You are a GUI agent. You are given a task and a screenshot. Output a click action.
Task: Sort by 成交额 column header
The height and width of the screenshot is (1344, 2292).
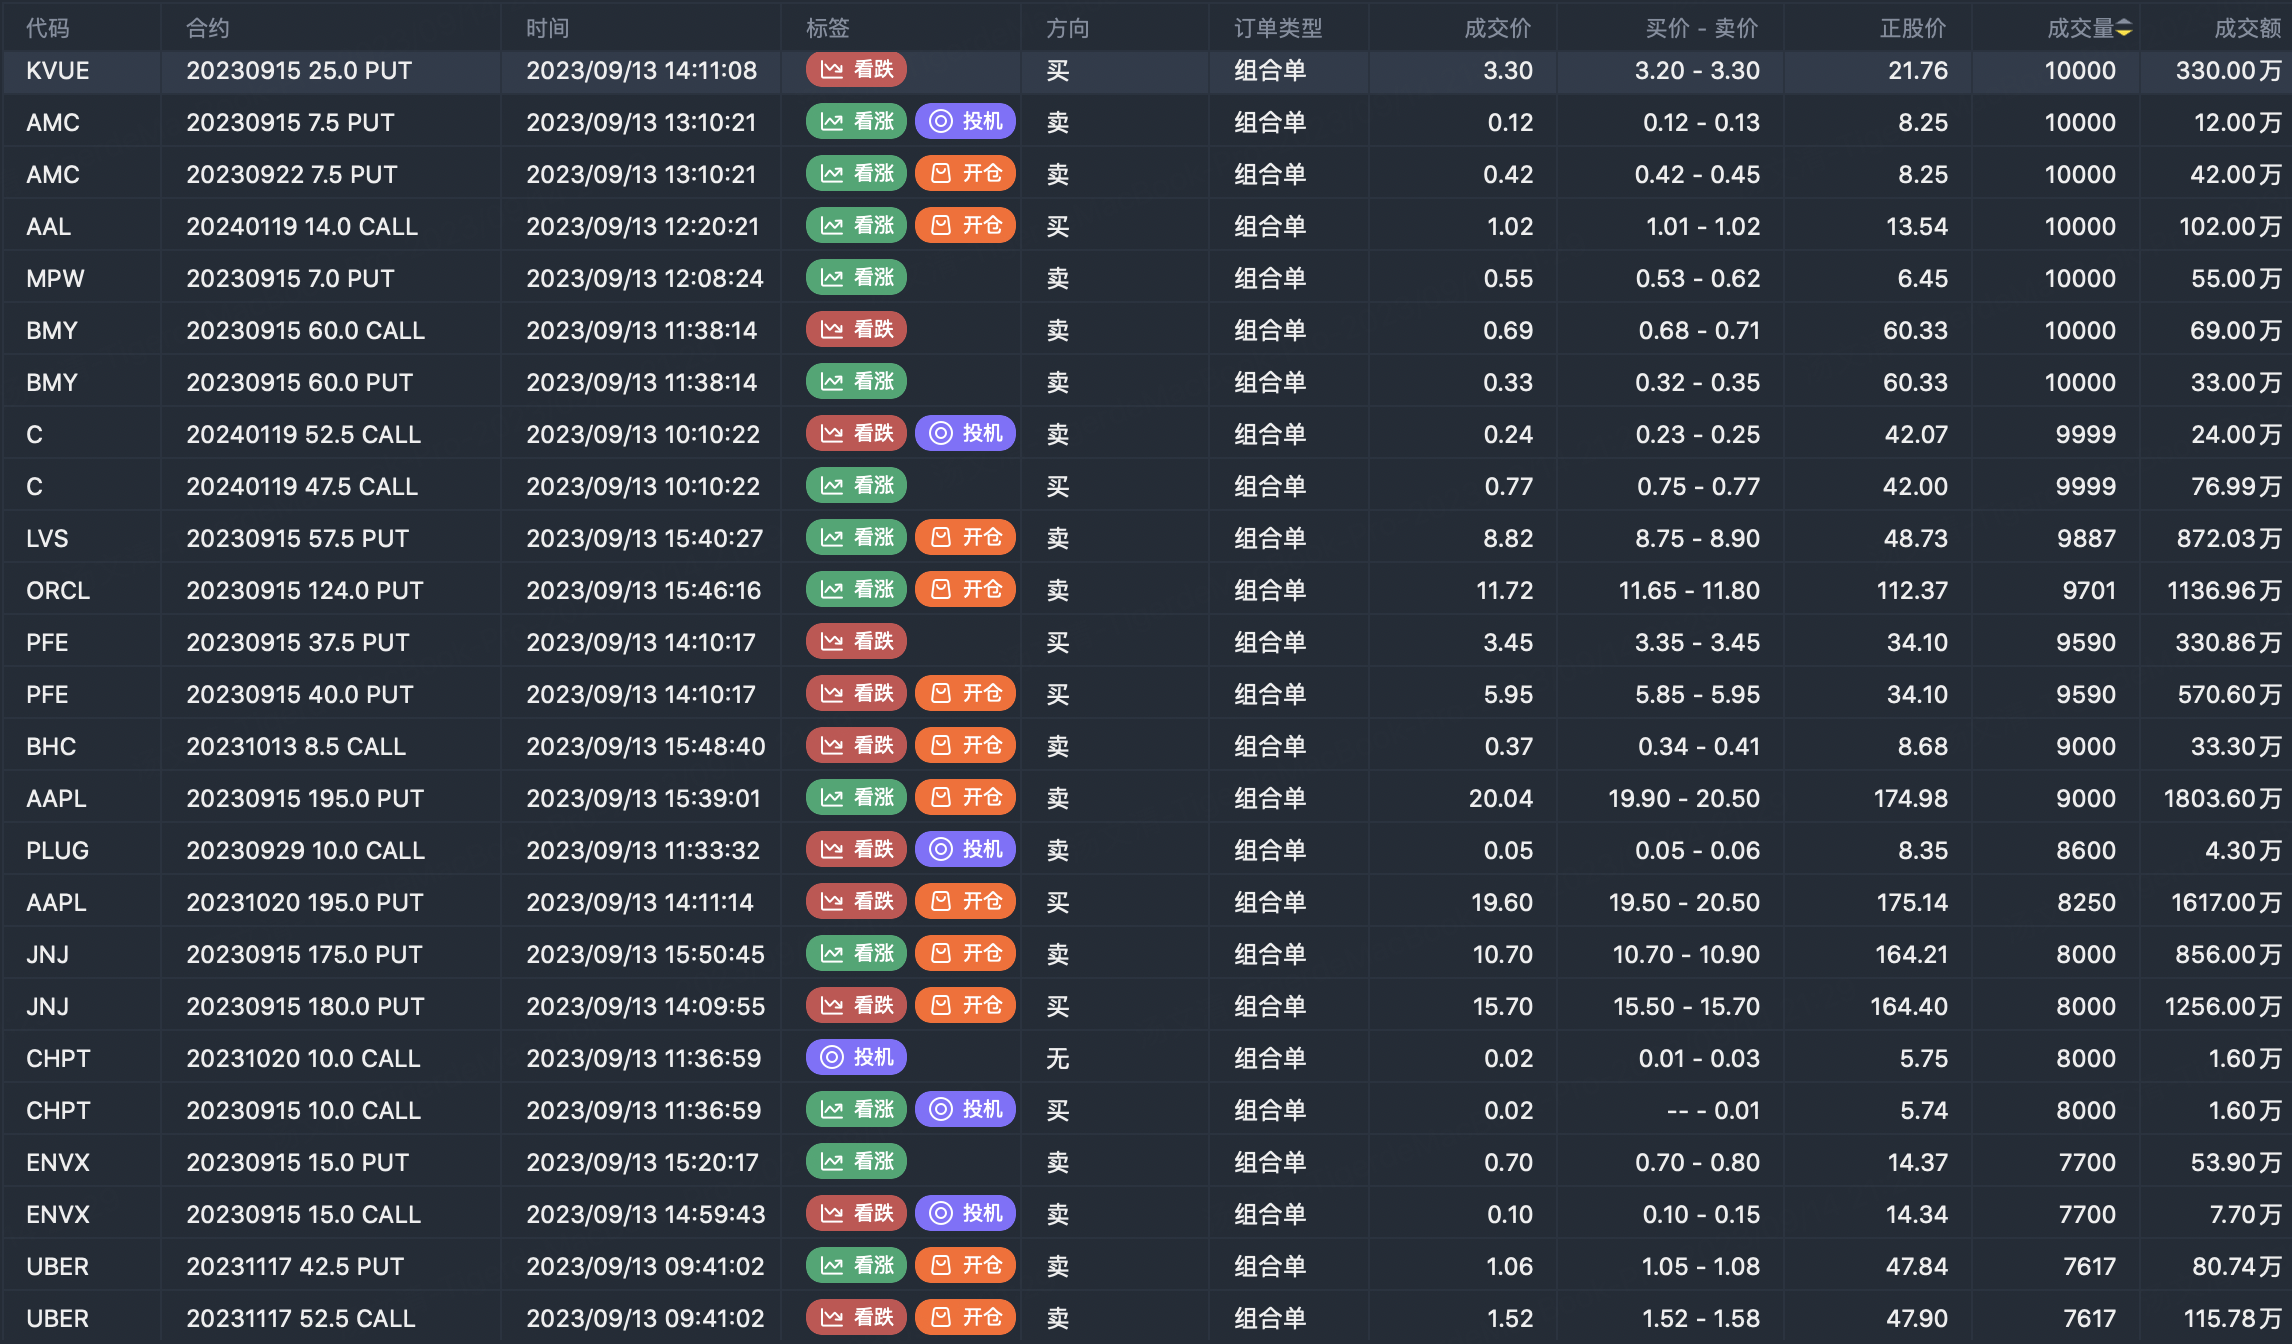click(x=2246, y=29)
